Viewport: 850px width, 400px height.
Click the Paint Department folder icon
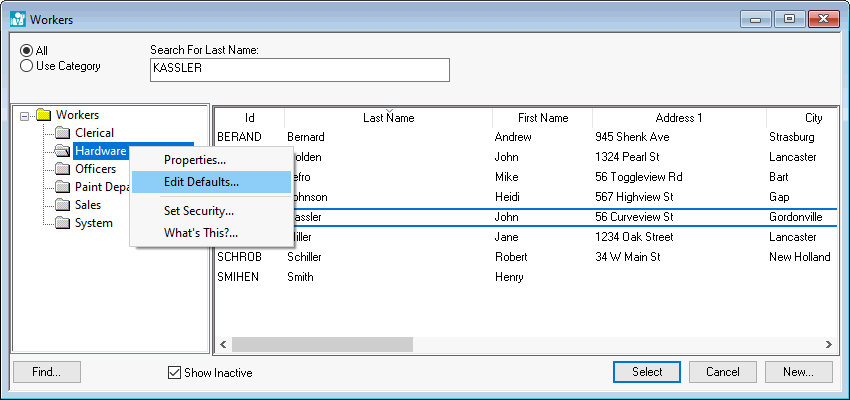point(62,187)
